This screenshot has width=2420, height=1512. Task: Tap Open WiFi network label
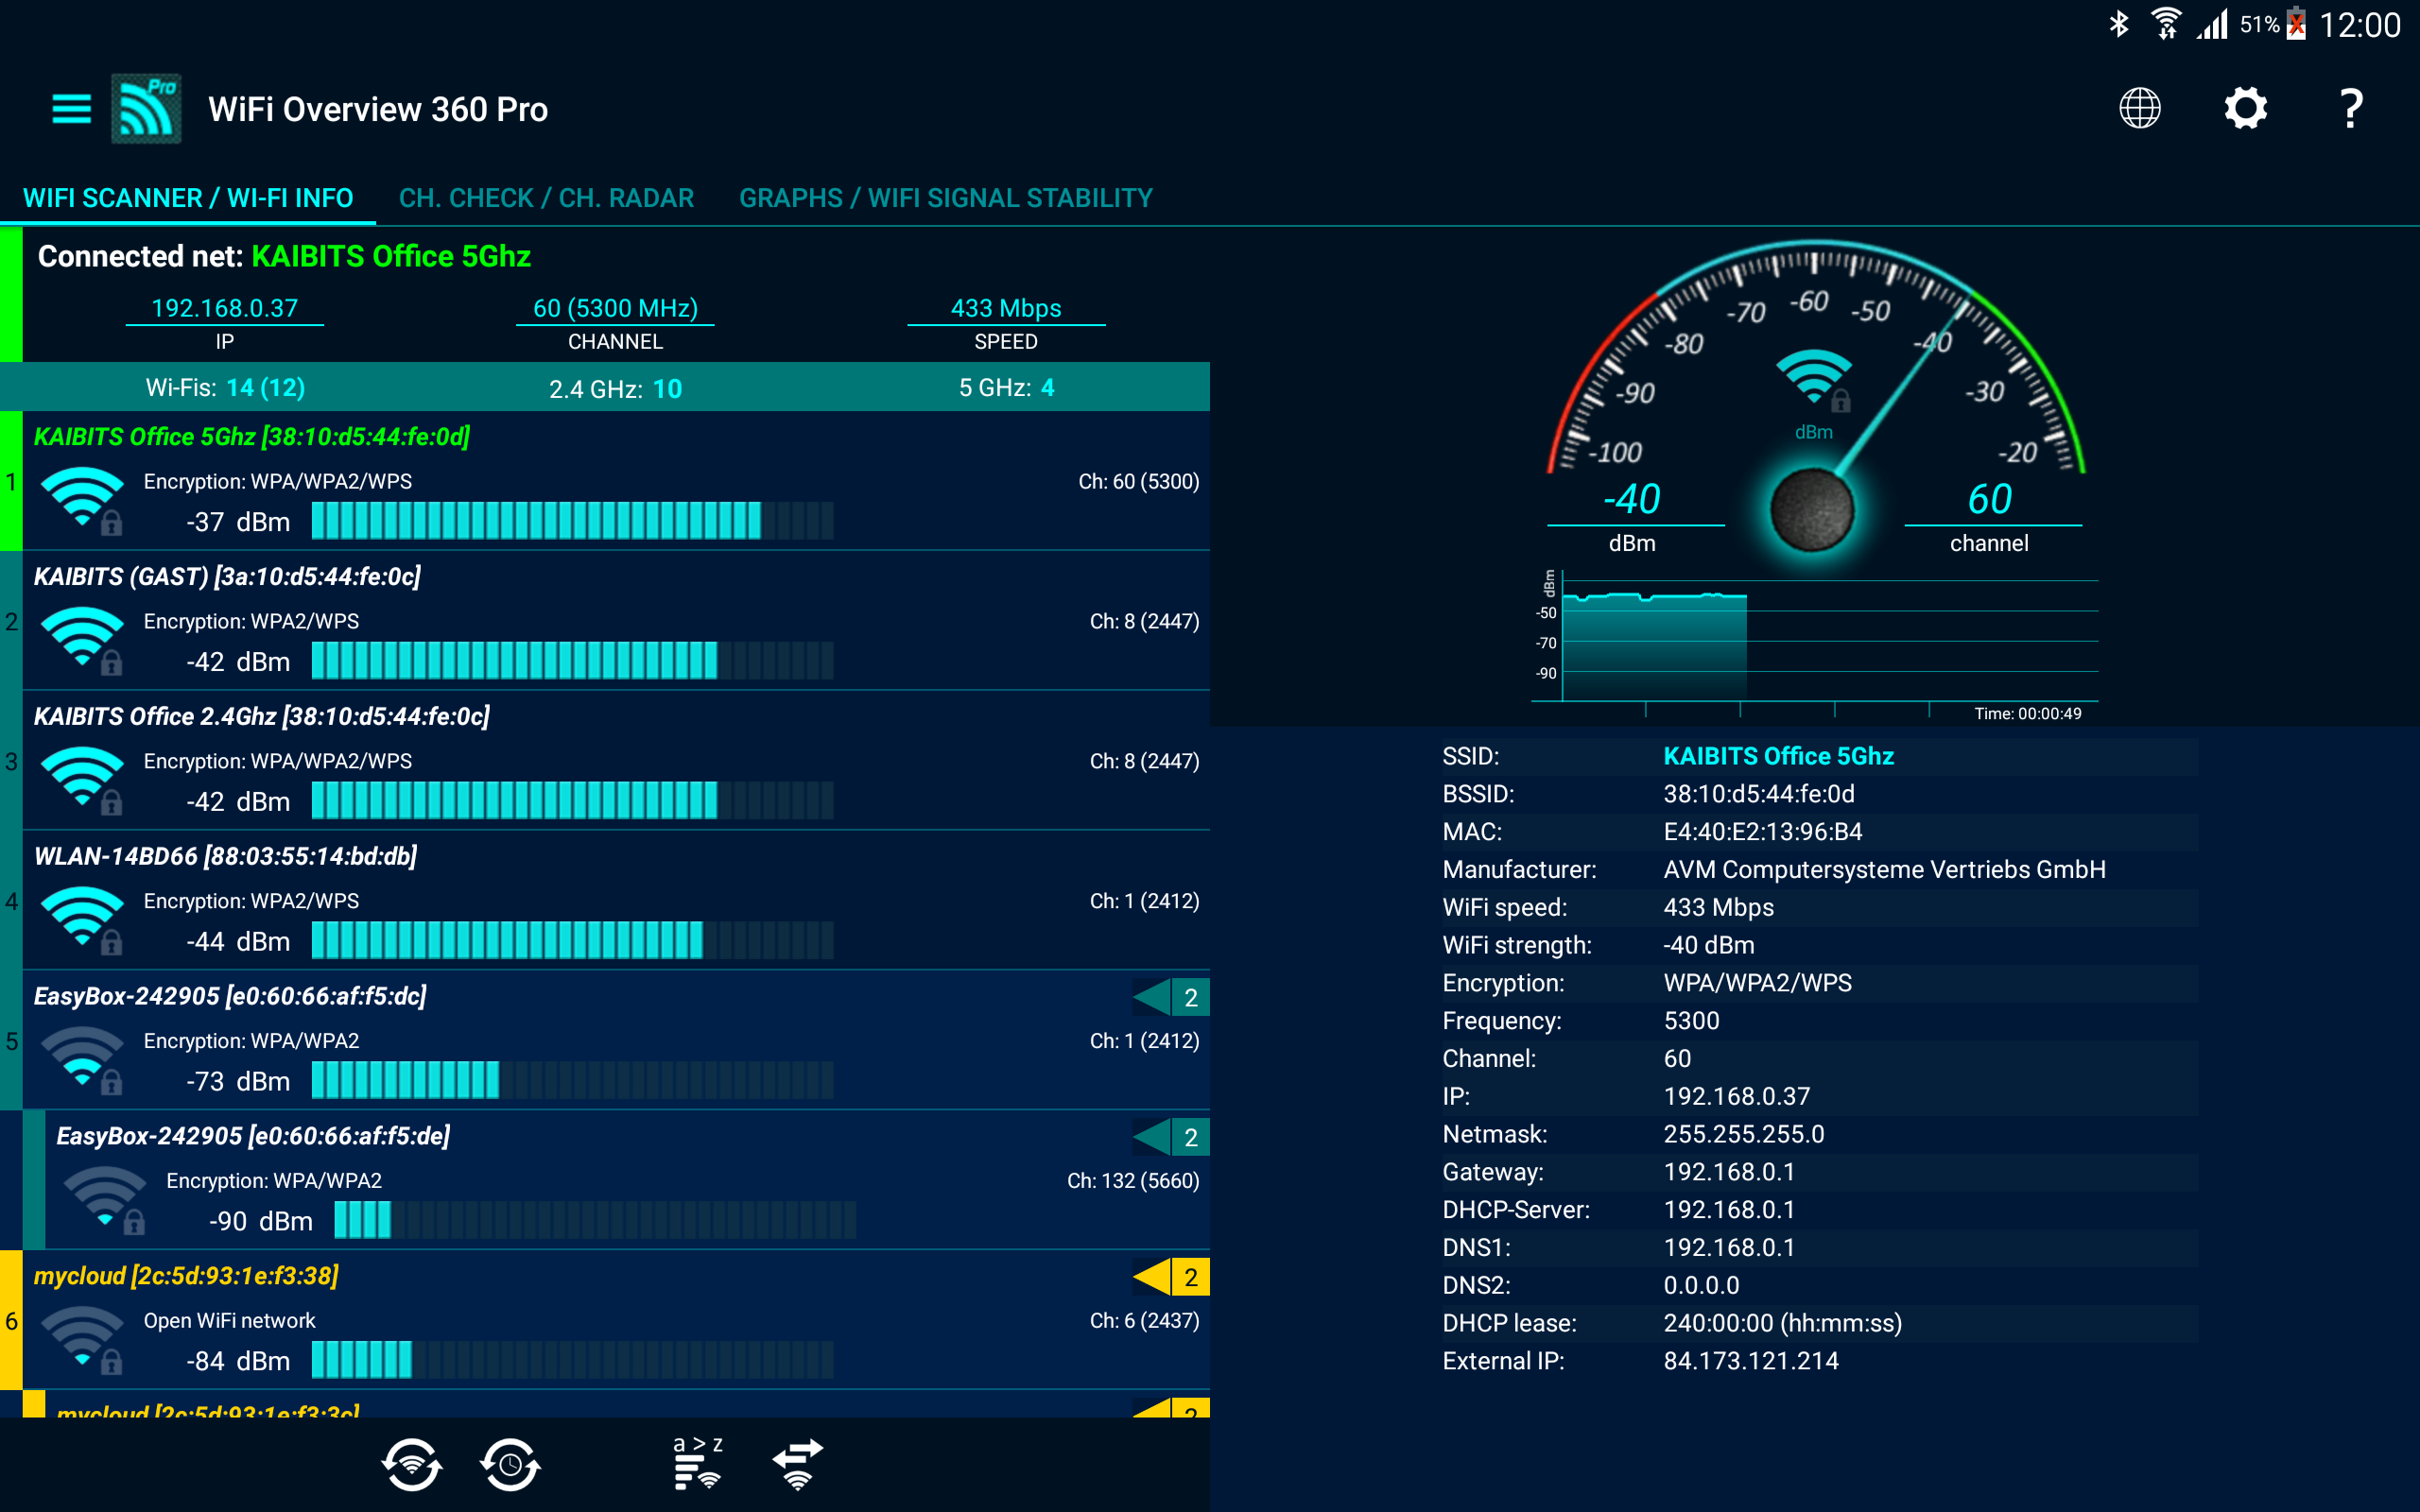(229, 1321)
